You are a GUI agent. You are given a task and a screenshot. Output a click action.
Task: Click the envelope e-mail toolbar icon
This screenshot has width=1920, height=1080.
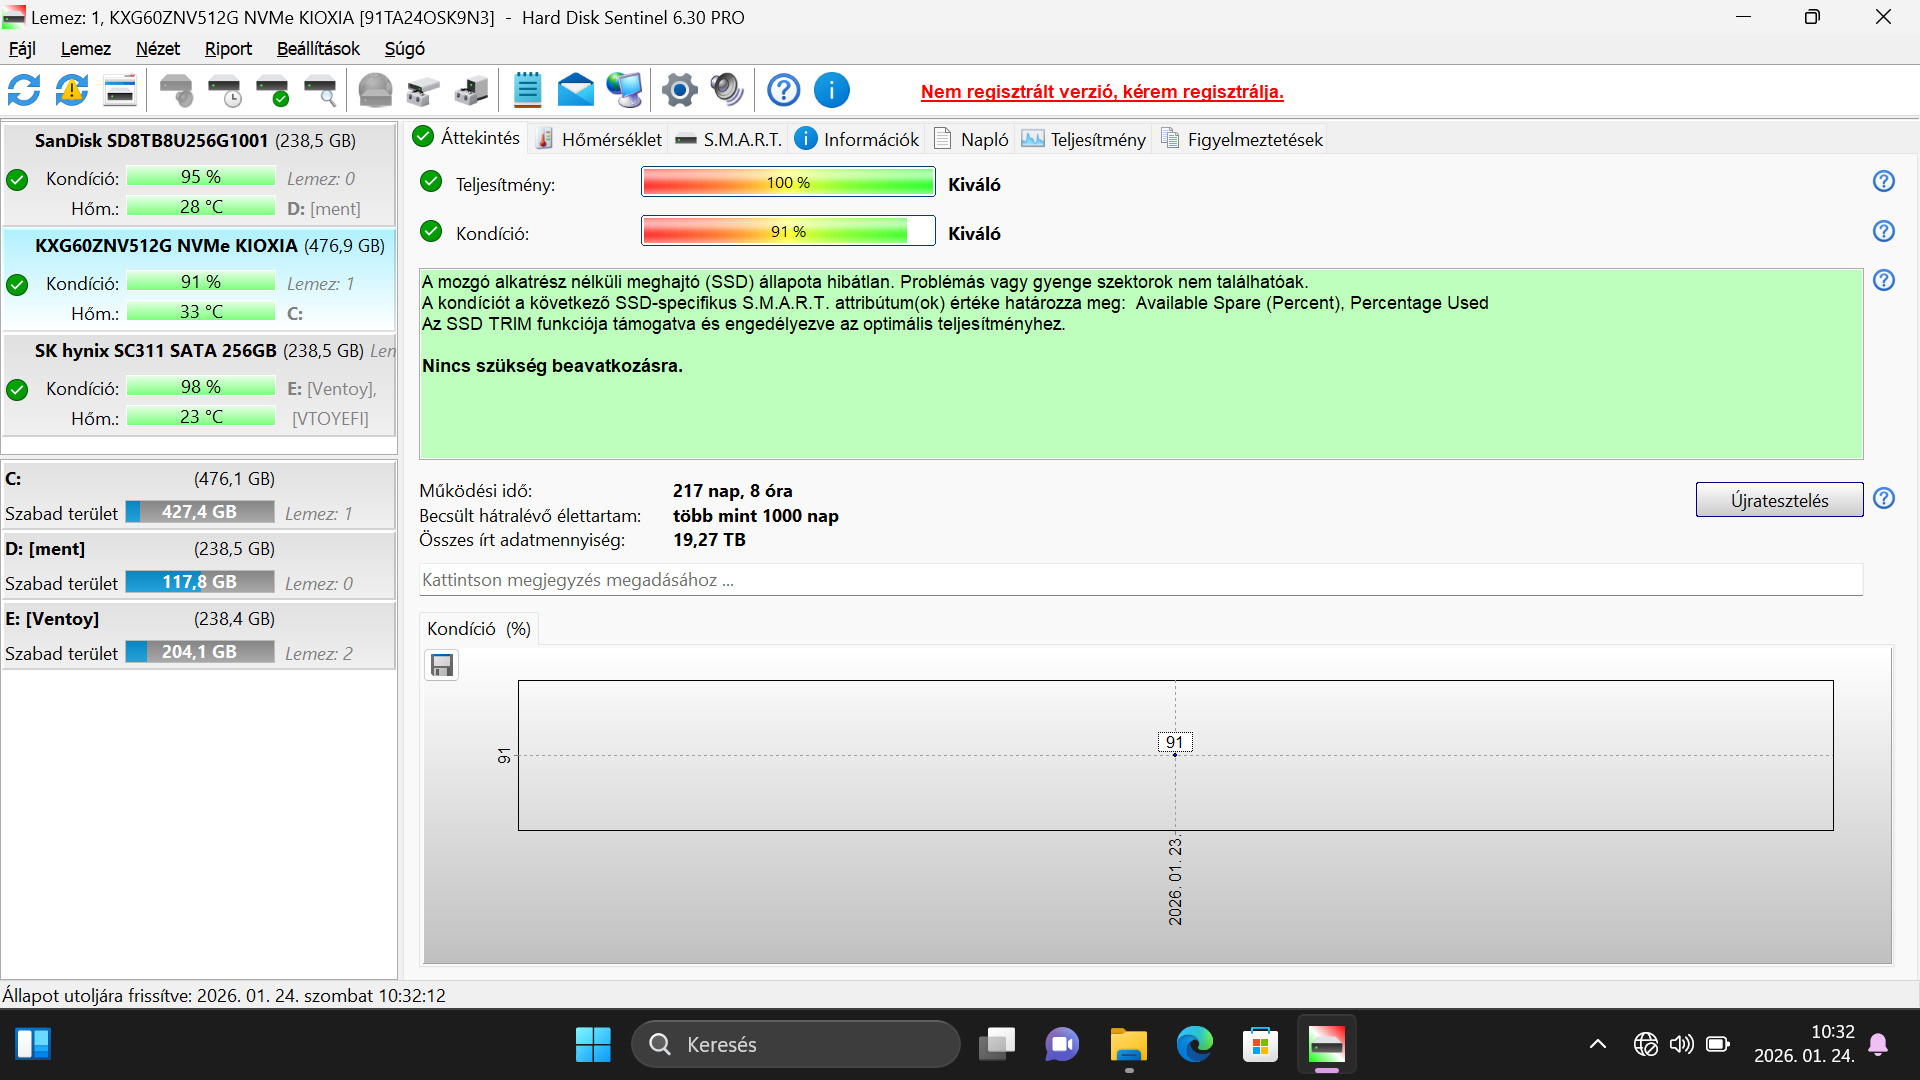[x=575, y=91]
